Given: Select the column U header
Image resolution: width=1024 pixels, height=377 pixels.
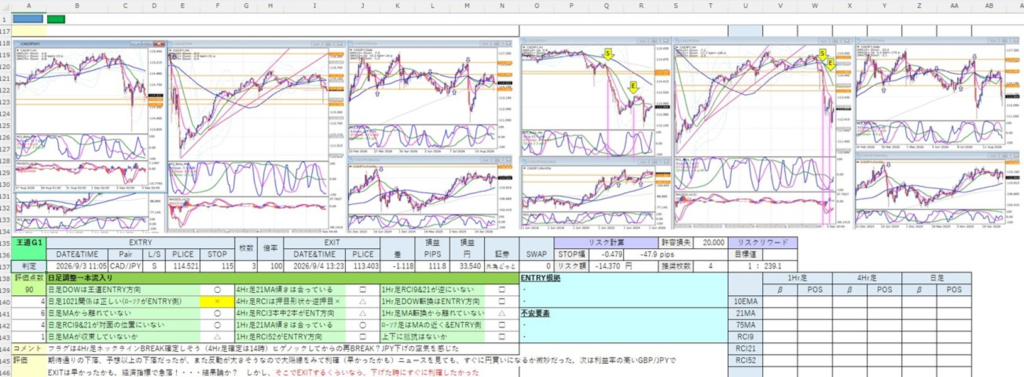Looking at the screenshot, I should pos(745,5).
